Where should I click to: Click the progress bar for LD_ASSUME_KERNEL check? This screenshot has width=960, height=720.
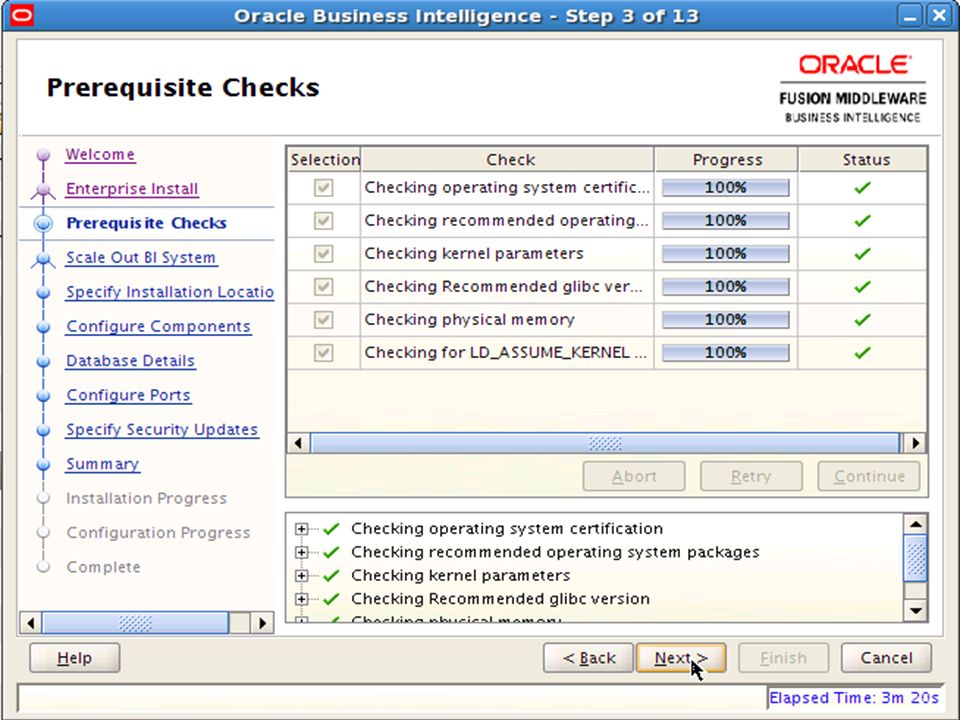726,353
